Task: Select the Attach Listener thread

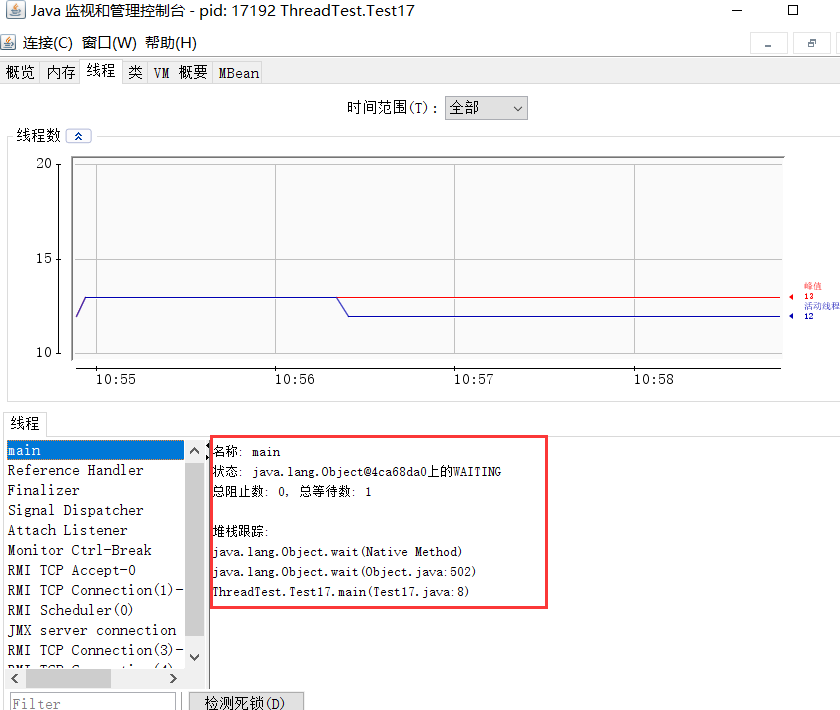Action: (95, 530)
